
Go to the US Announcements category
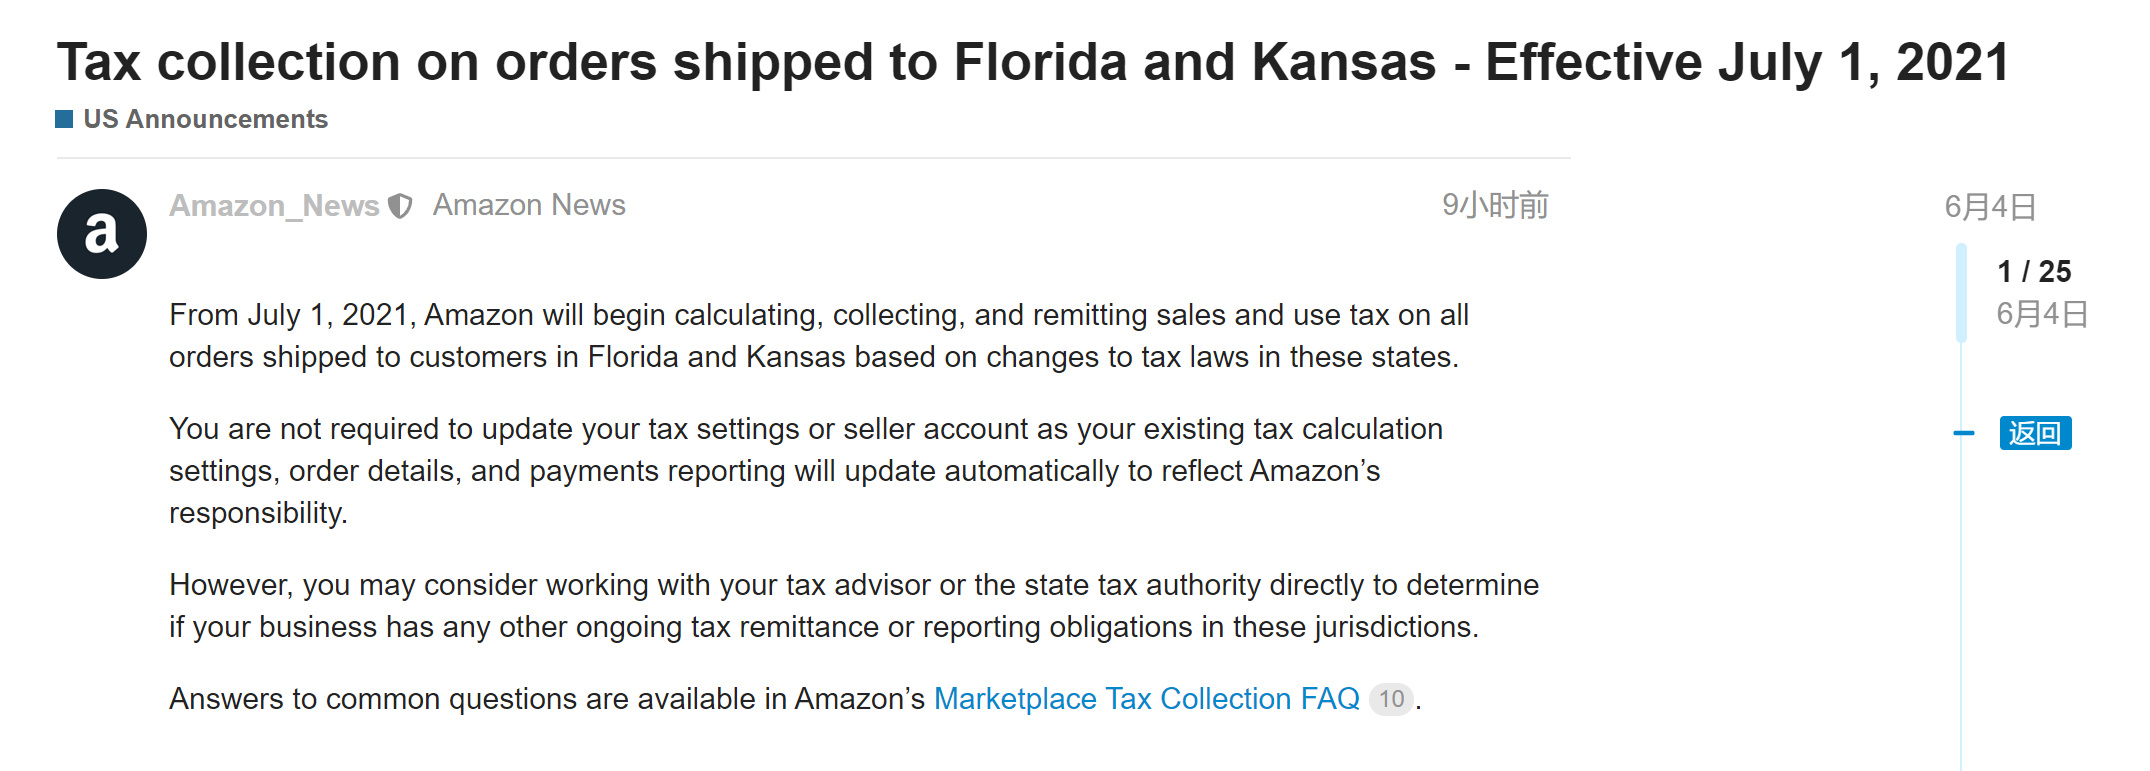205,120
